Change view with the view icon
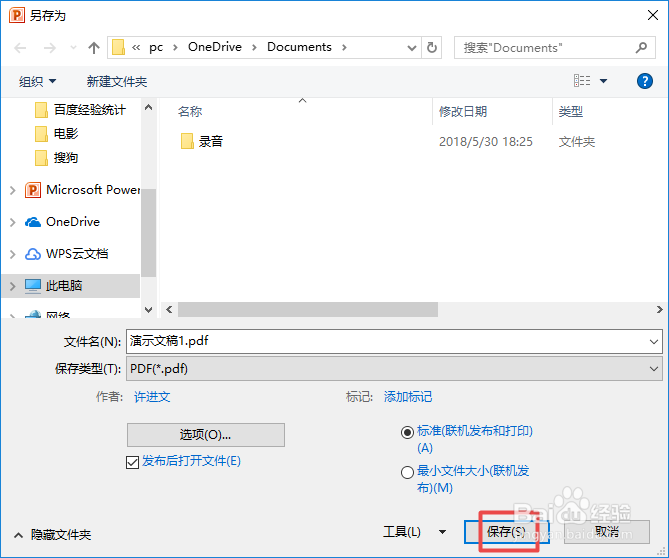This screenshot has width=669, height=558. [x=582, y=81]
